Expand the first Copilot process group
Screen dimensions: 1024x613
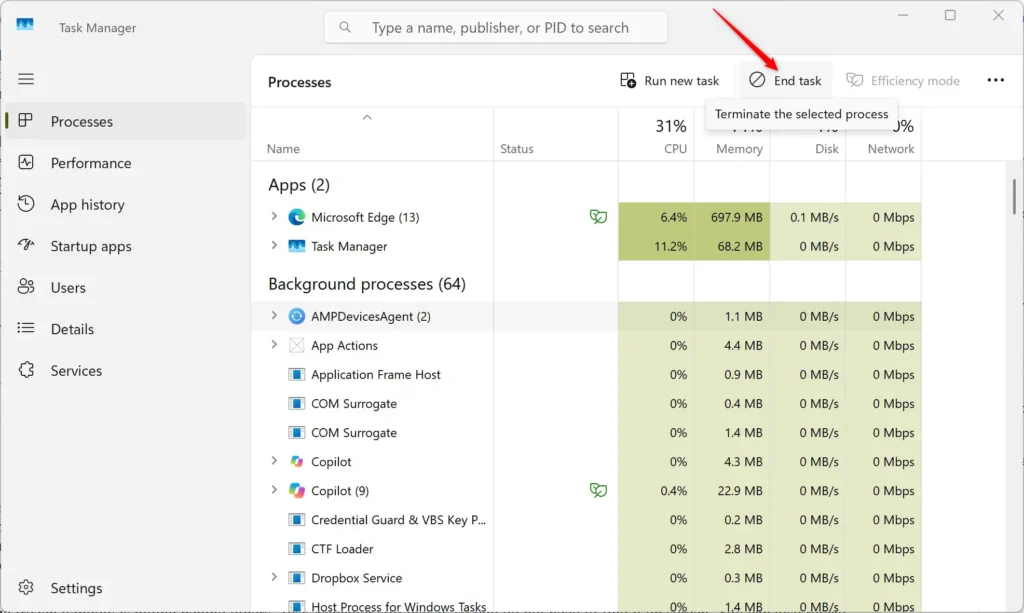(x=274, y=461)
